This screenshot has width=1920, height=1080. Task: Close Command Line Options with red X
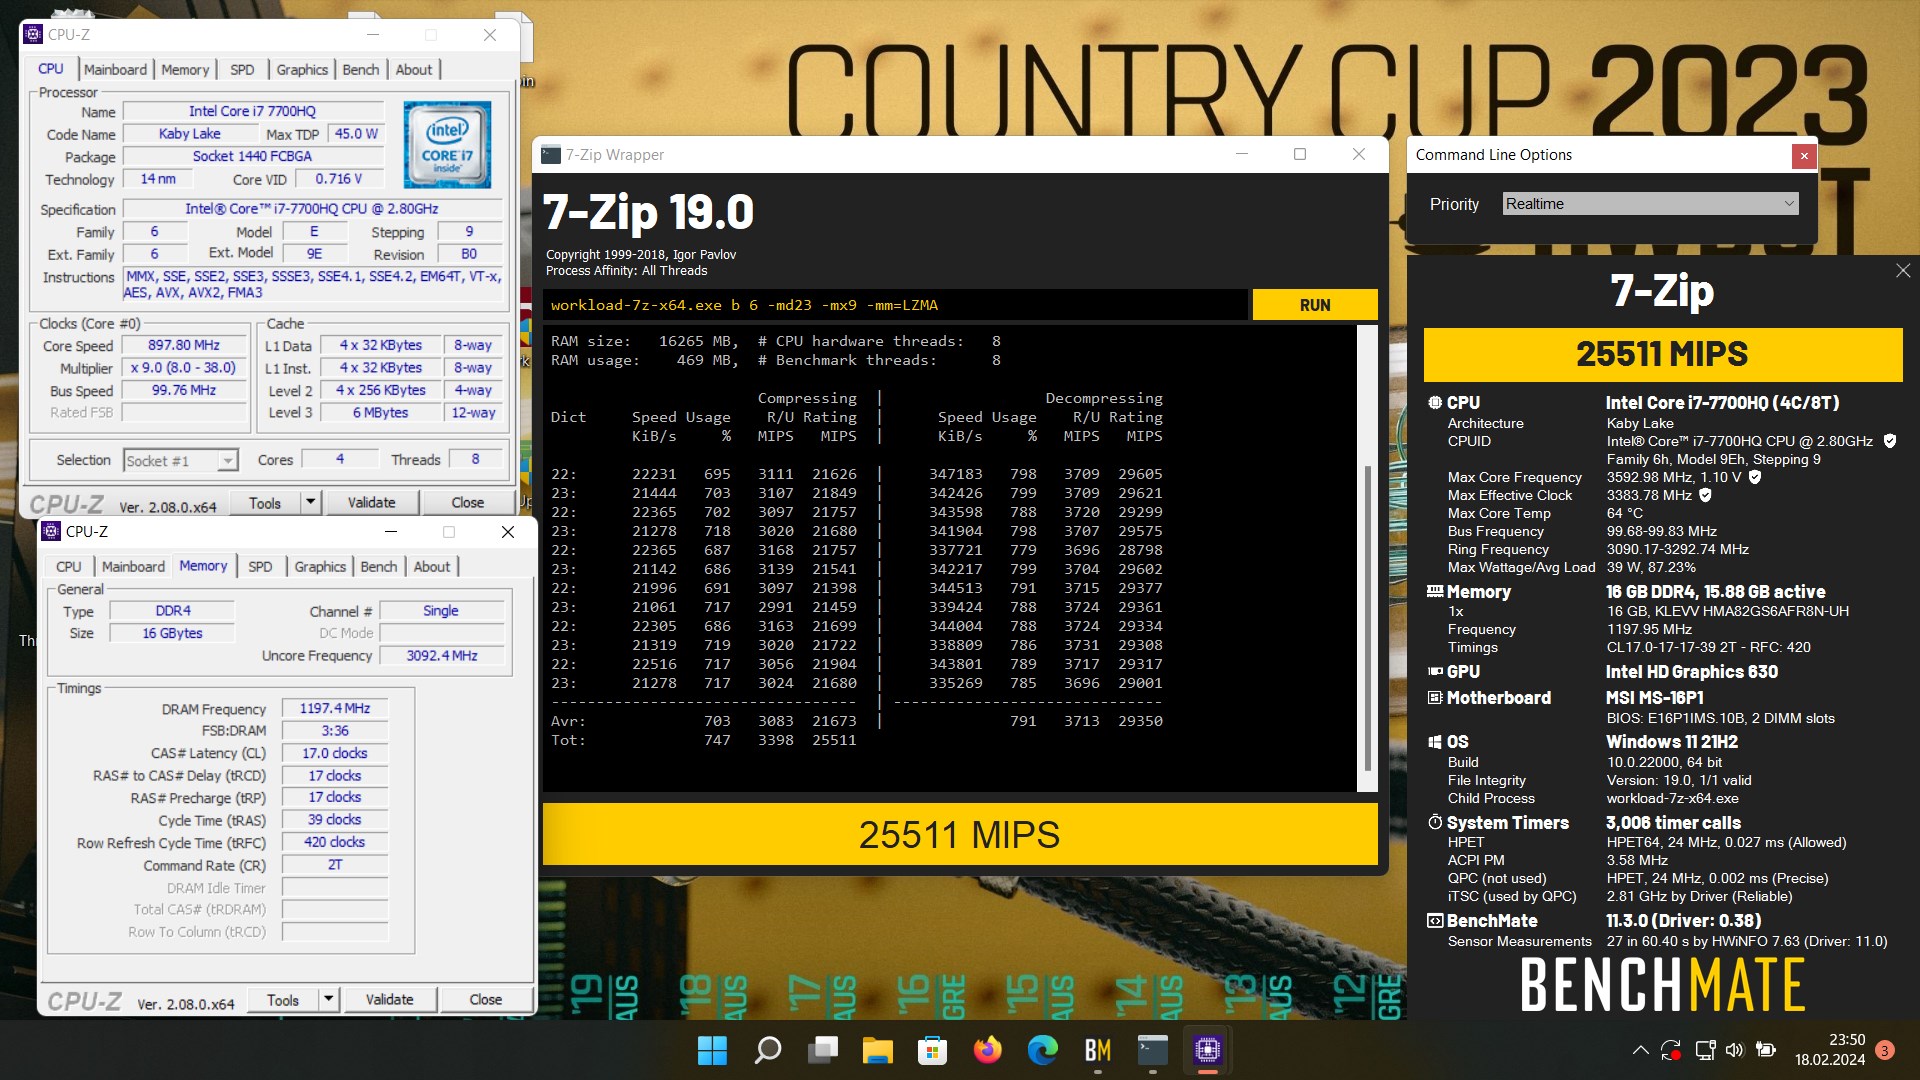coord(1804,155)
